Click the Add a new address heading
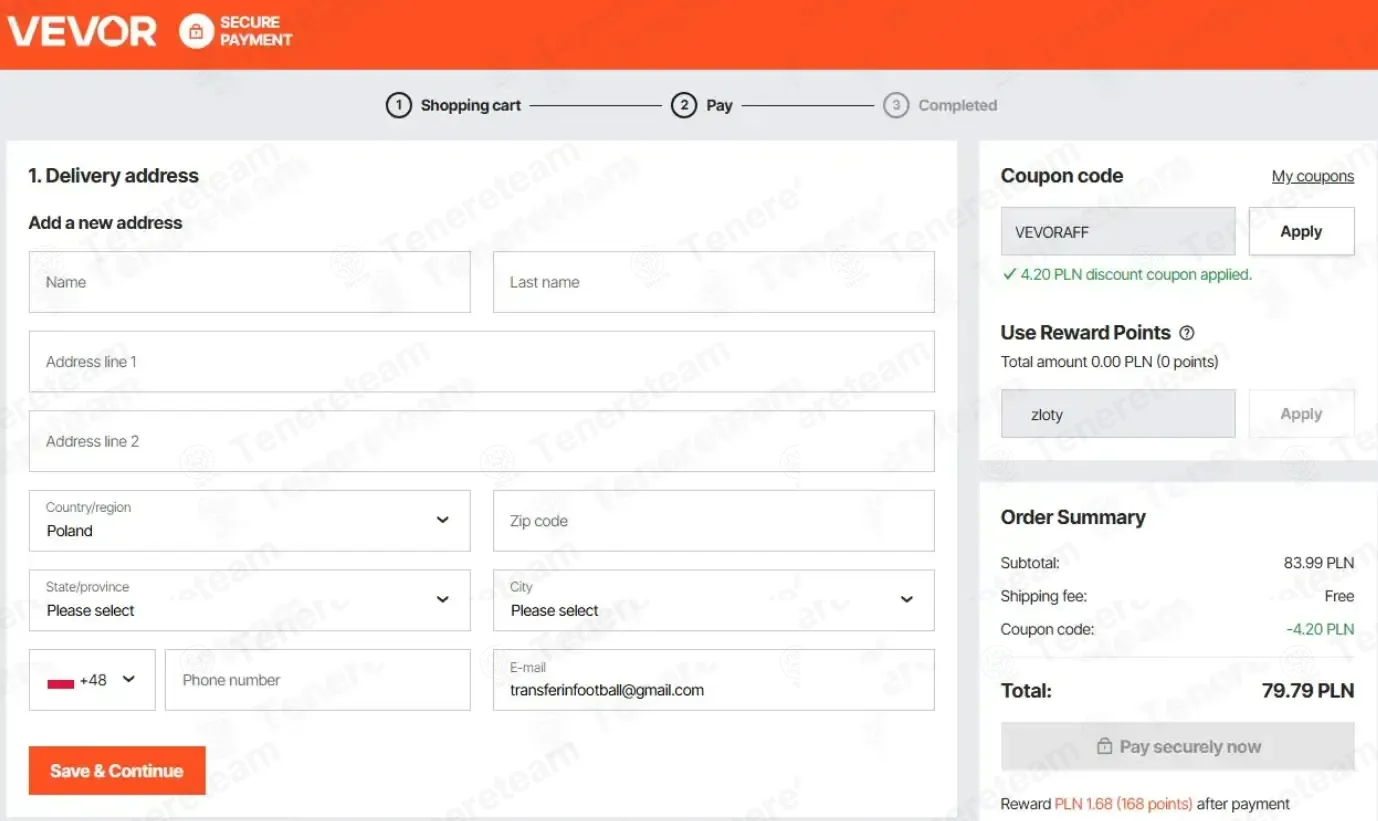This screenshot has width=1378, height=821. point(105,223)
